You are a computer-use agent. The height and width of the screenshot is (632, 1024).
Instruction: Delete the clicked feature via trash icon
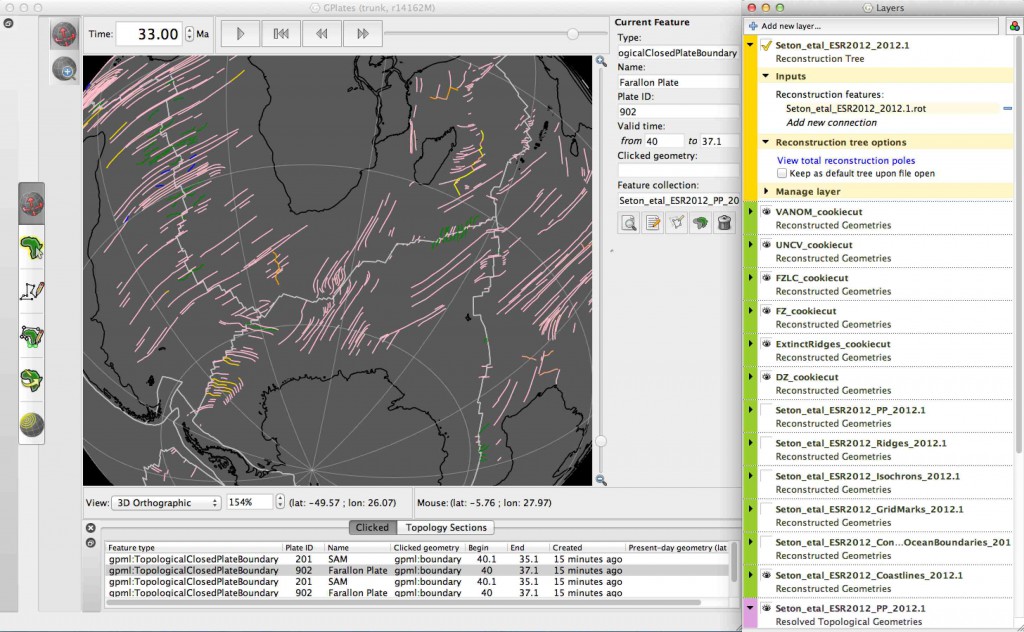point(723,222)
